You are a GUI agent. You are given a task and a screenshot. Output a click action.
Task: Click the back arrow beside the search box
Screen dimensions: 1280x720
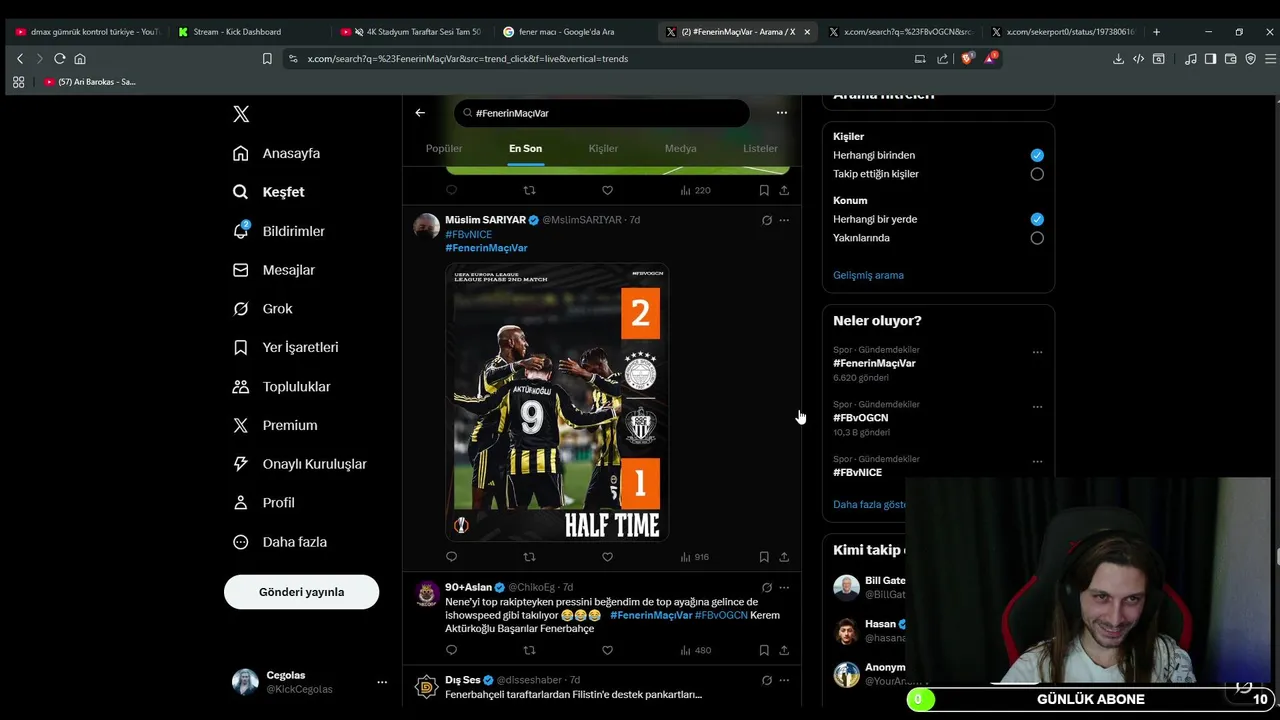[x=420, y=113]
